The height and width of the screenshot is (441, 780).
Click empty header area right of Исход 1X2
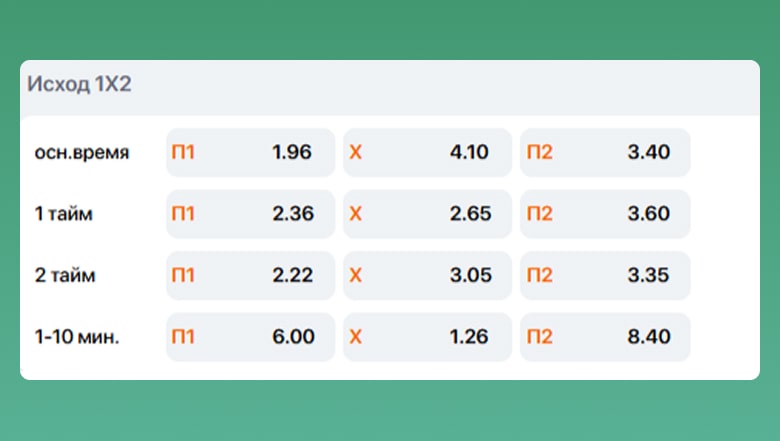click(x=450, y=85)
